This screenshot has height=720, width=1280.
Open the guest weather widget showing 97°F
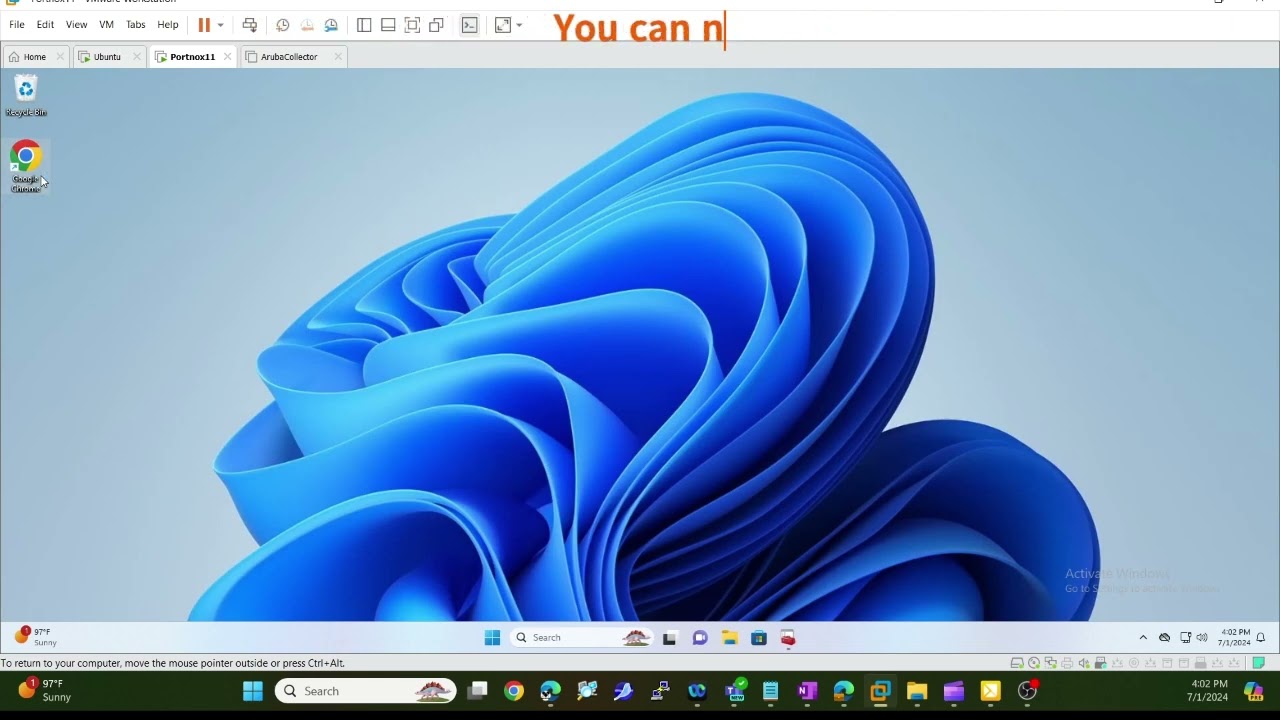36,637
